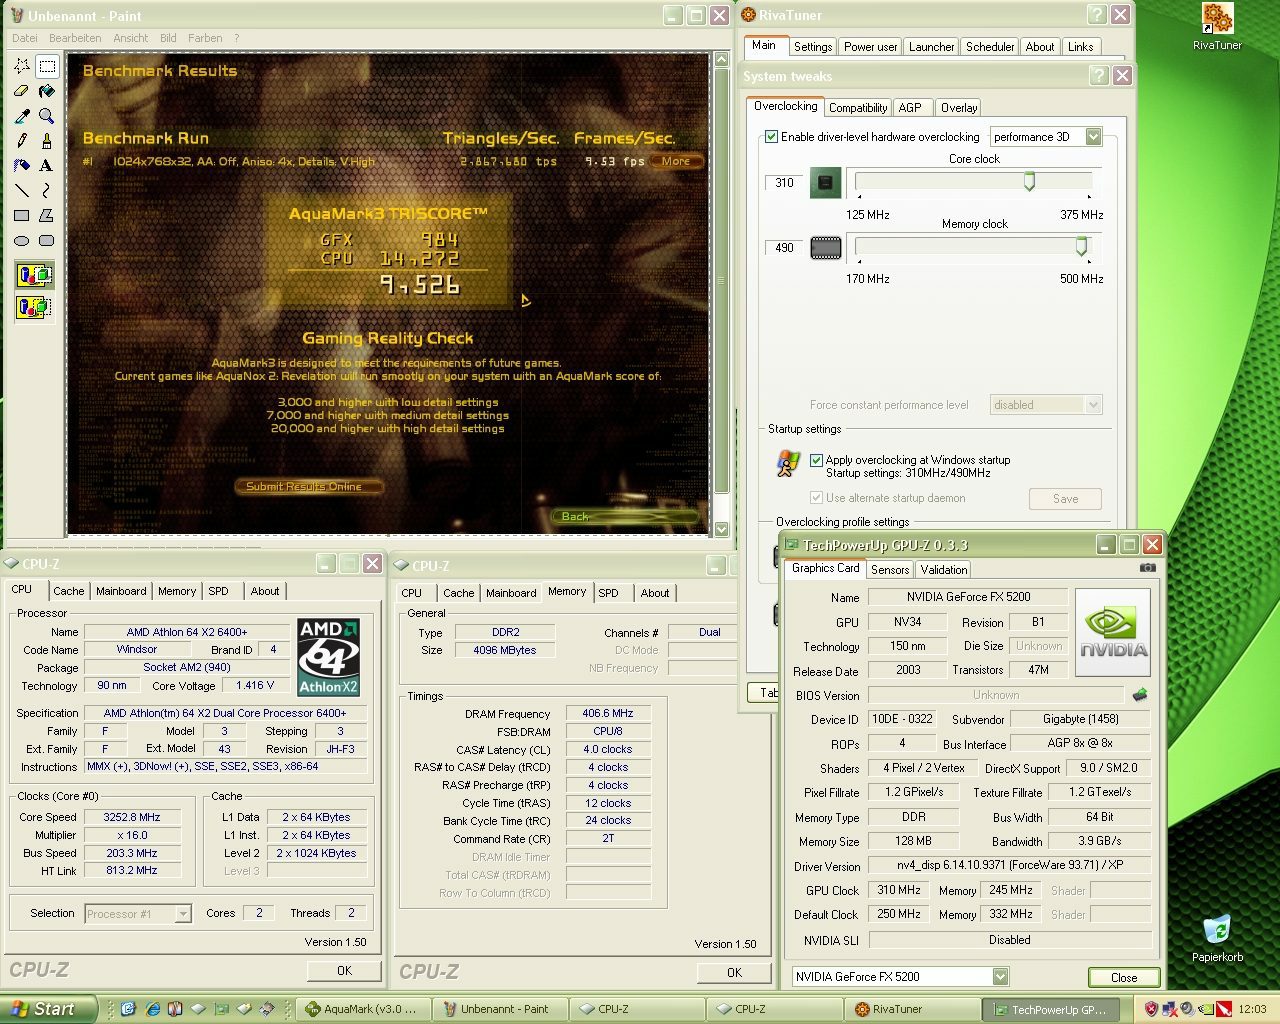Select the rectangular Select tool in Paint
The width and height of the screenshot is (1280, 1024).
pyautogui.click(x=46, y=67)
